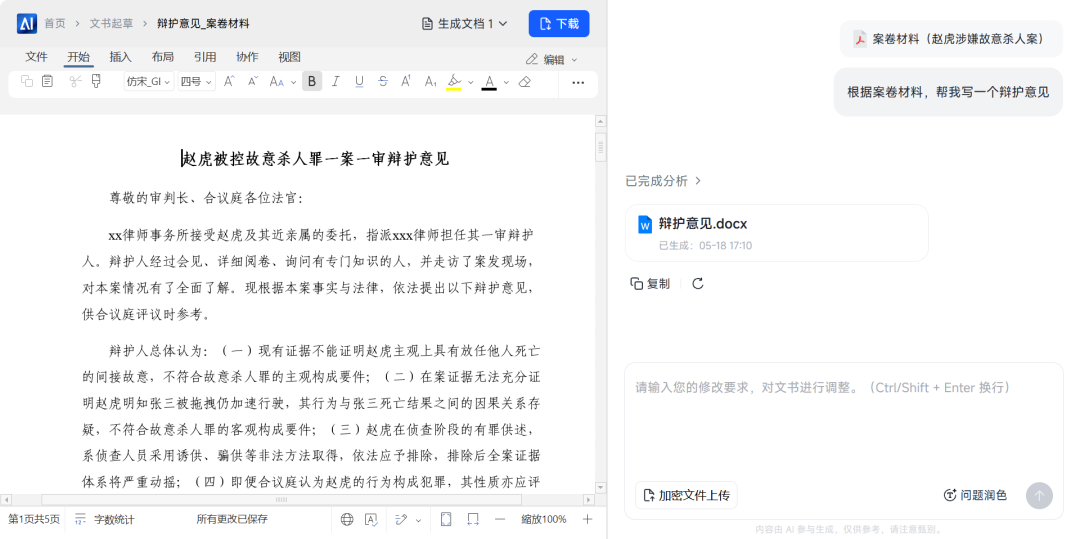Toggle strikethrough formatting

click(383, 82)
